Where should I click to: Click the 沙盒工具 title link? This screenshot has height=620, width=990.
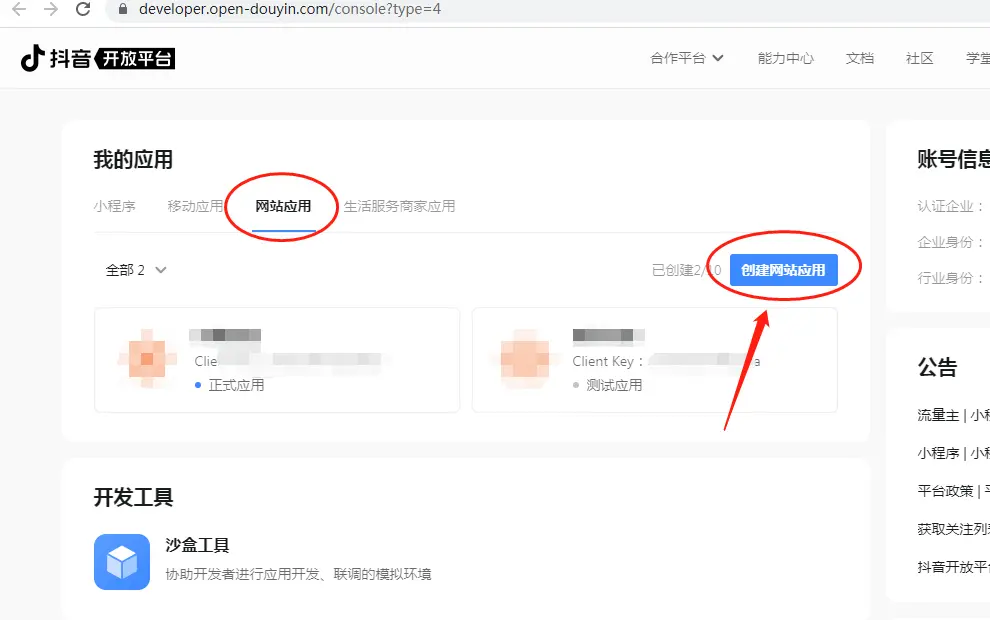(x=197, y=545)
